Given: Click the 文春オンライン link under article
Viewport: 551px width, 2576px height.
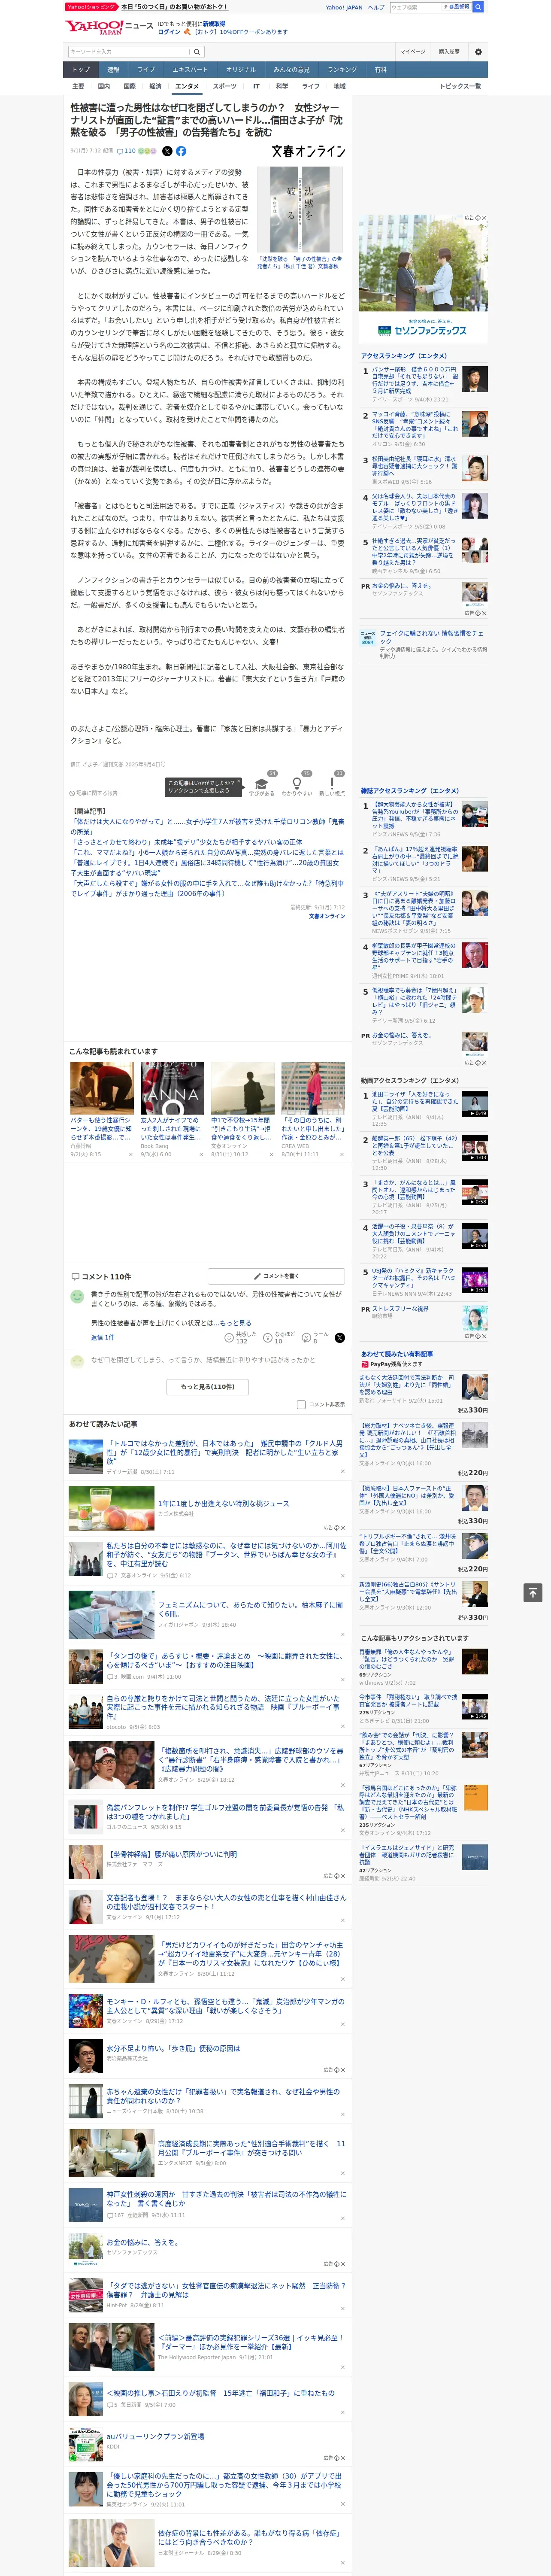Looking at the screenshot, I should (327, 916).
